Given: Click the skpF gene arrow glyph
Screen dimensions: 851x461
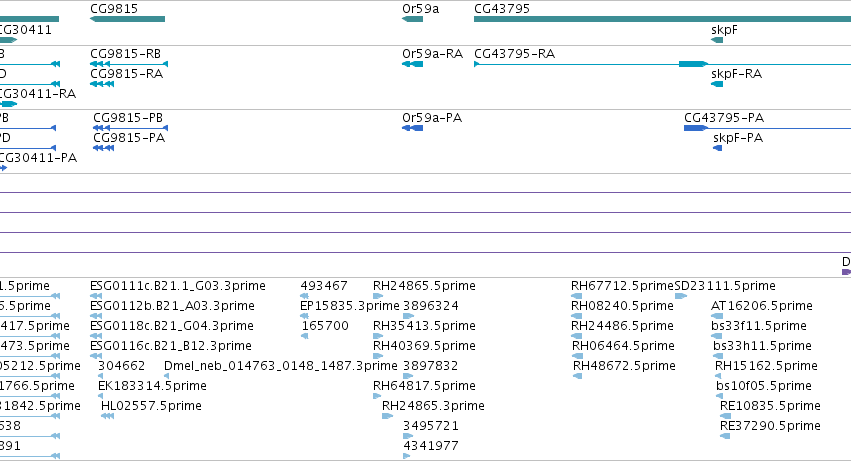Looking at the screenshot, I should (717, 40).
